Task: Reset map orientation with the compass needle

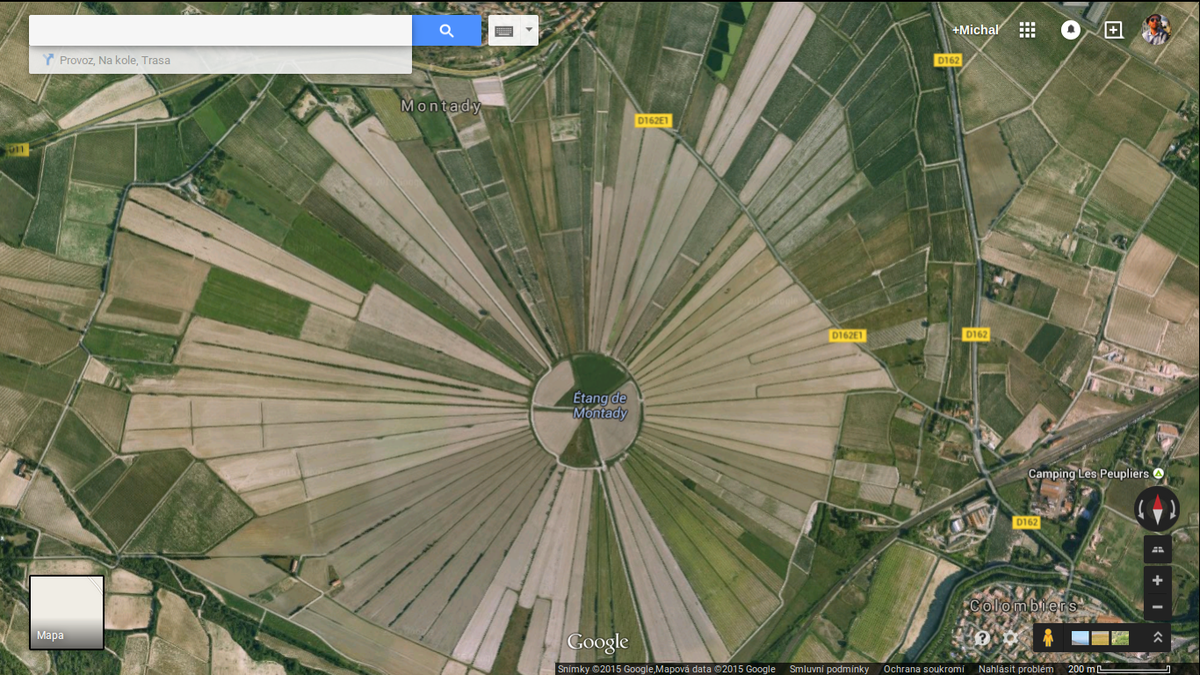Action: coord(1157,509)
